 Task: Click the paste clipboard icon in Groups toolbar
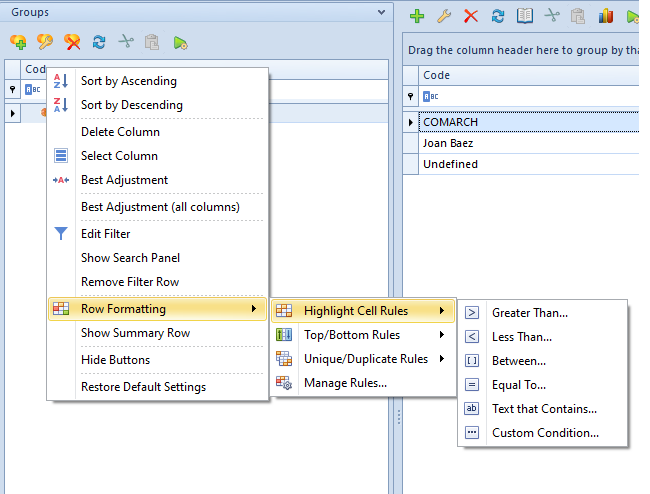click(152, 42)
